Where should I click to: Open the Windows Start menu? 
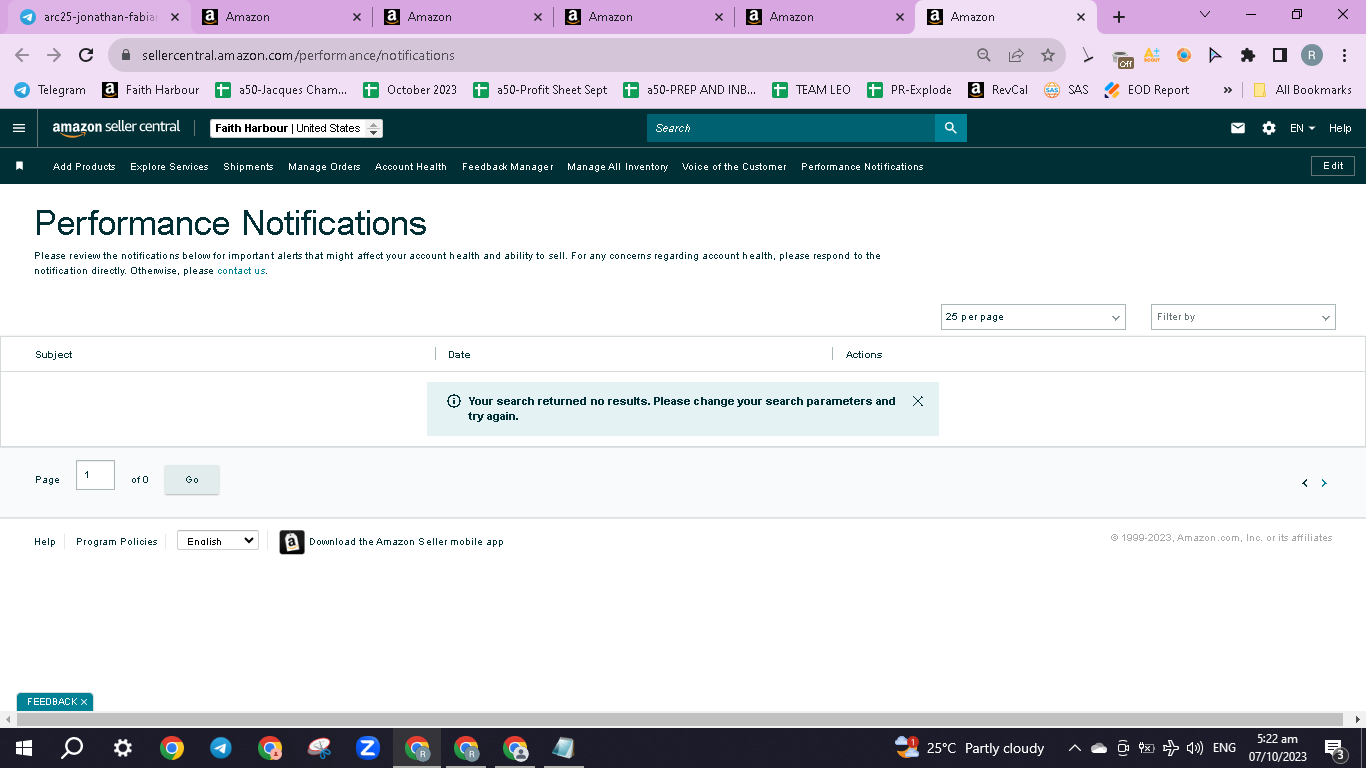point(24,748)
